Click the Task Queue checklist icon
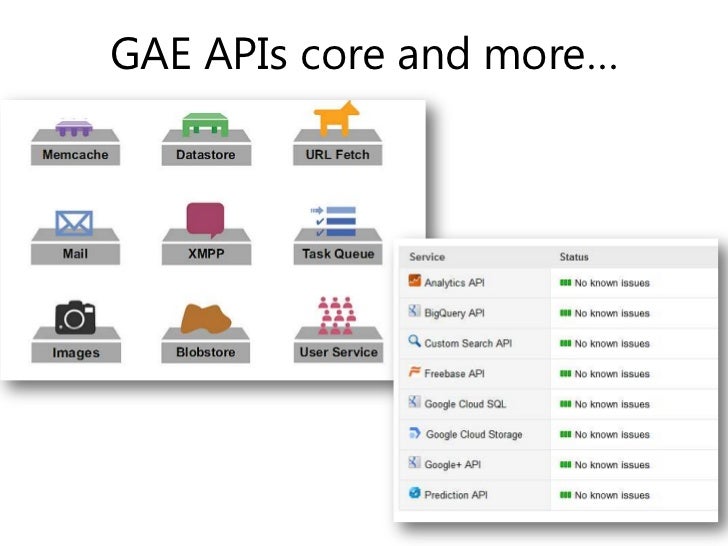Image resolution: width=728 pixels, height=546 pixels. point(333,221)
